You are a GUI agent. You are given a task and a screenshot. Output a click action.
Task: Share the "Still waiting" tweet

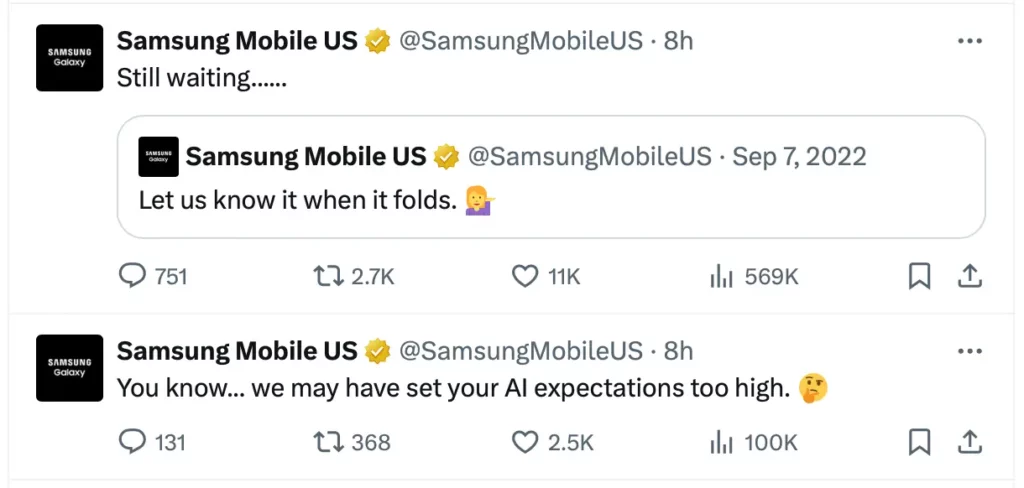click(970, 277)
